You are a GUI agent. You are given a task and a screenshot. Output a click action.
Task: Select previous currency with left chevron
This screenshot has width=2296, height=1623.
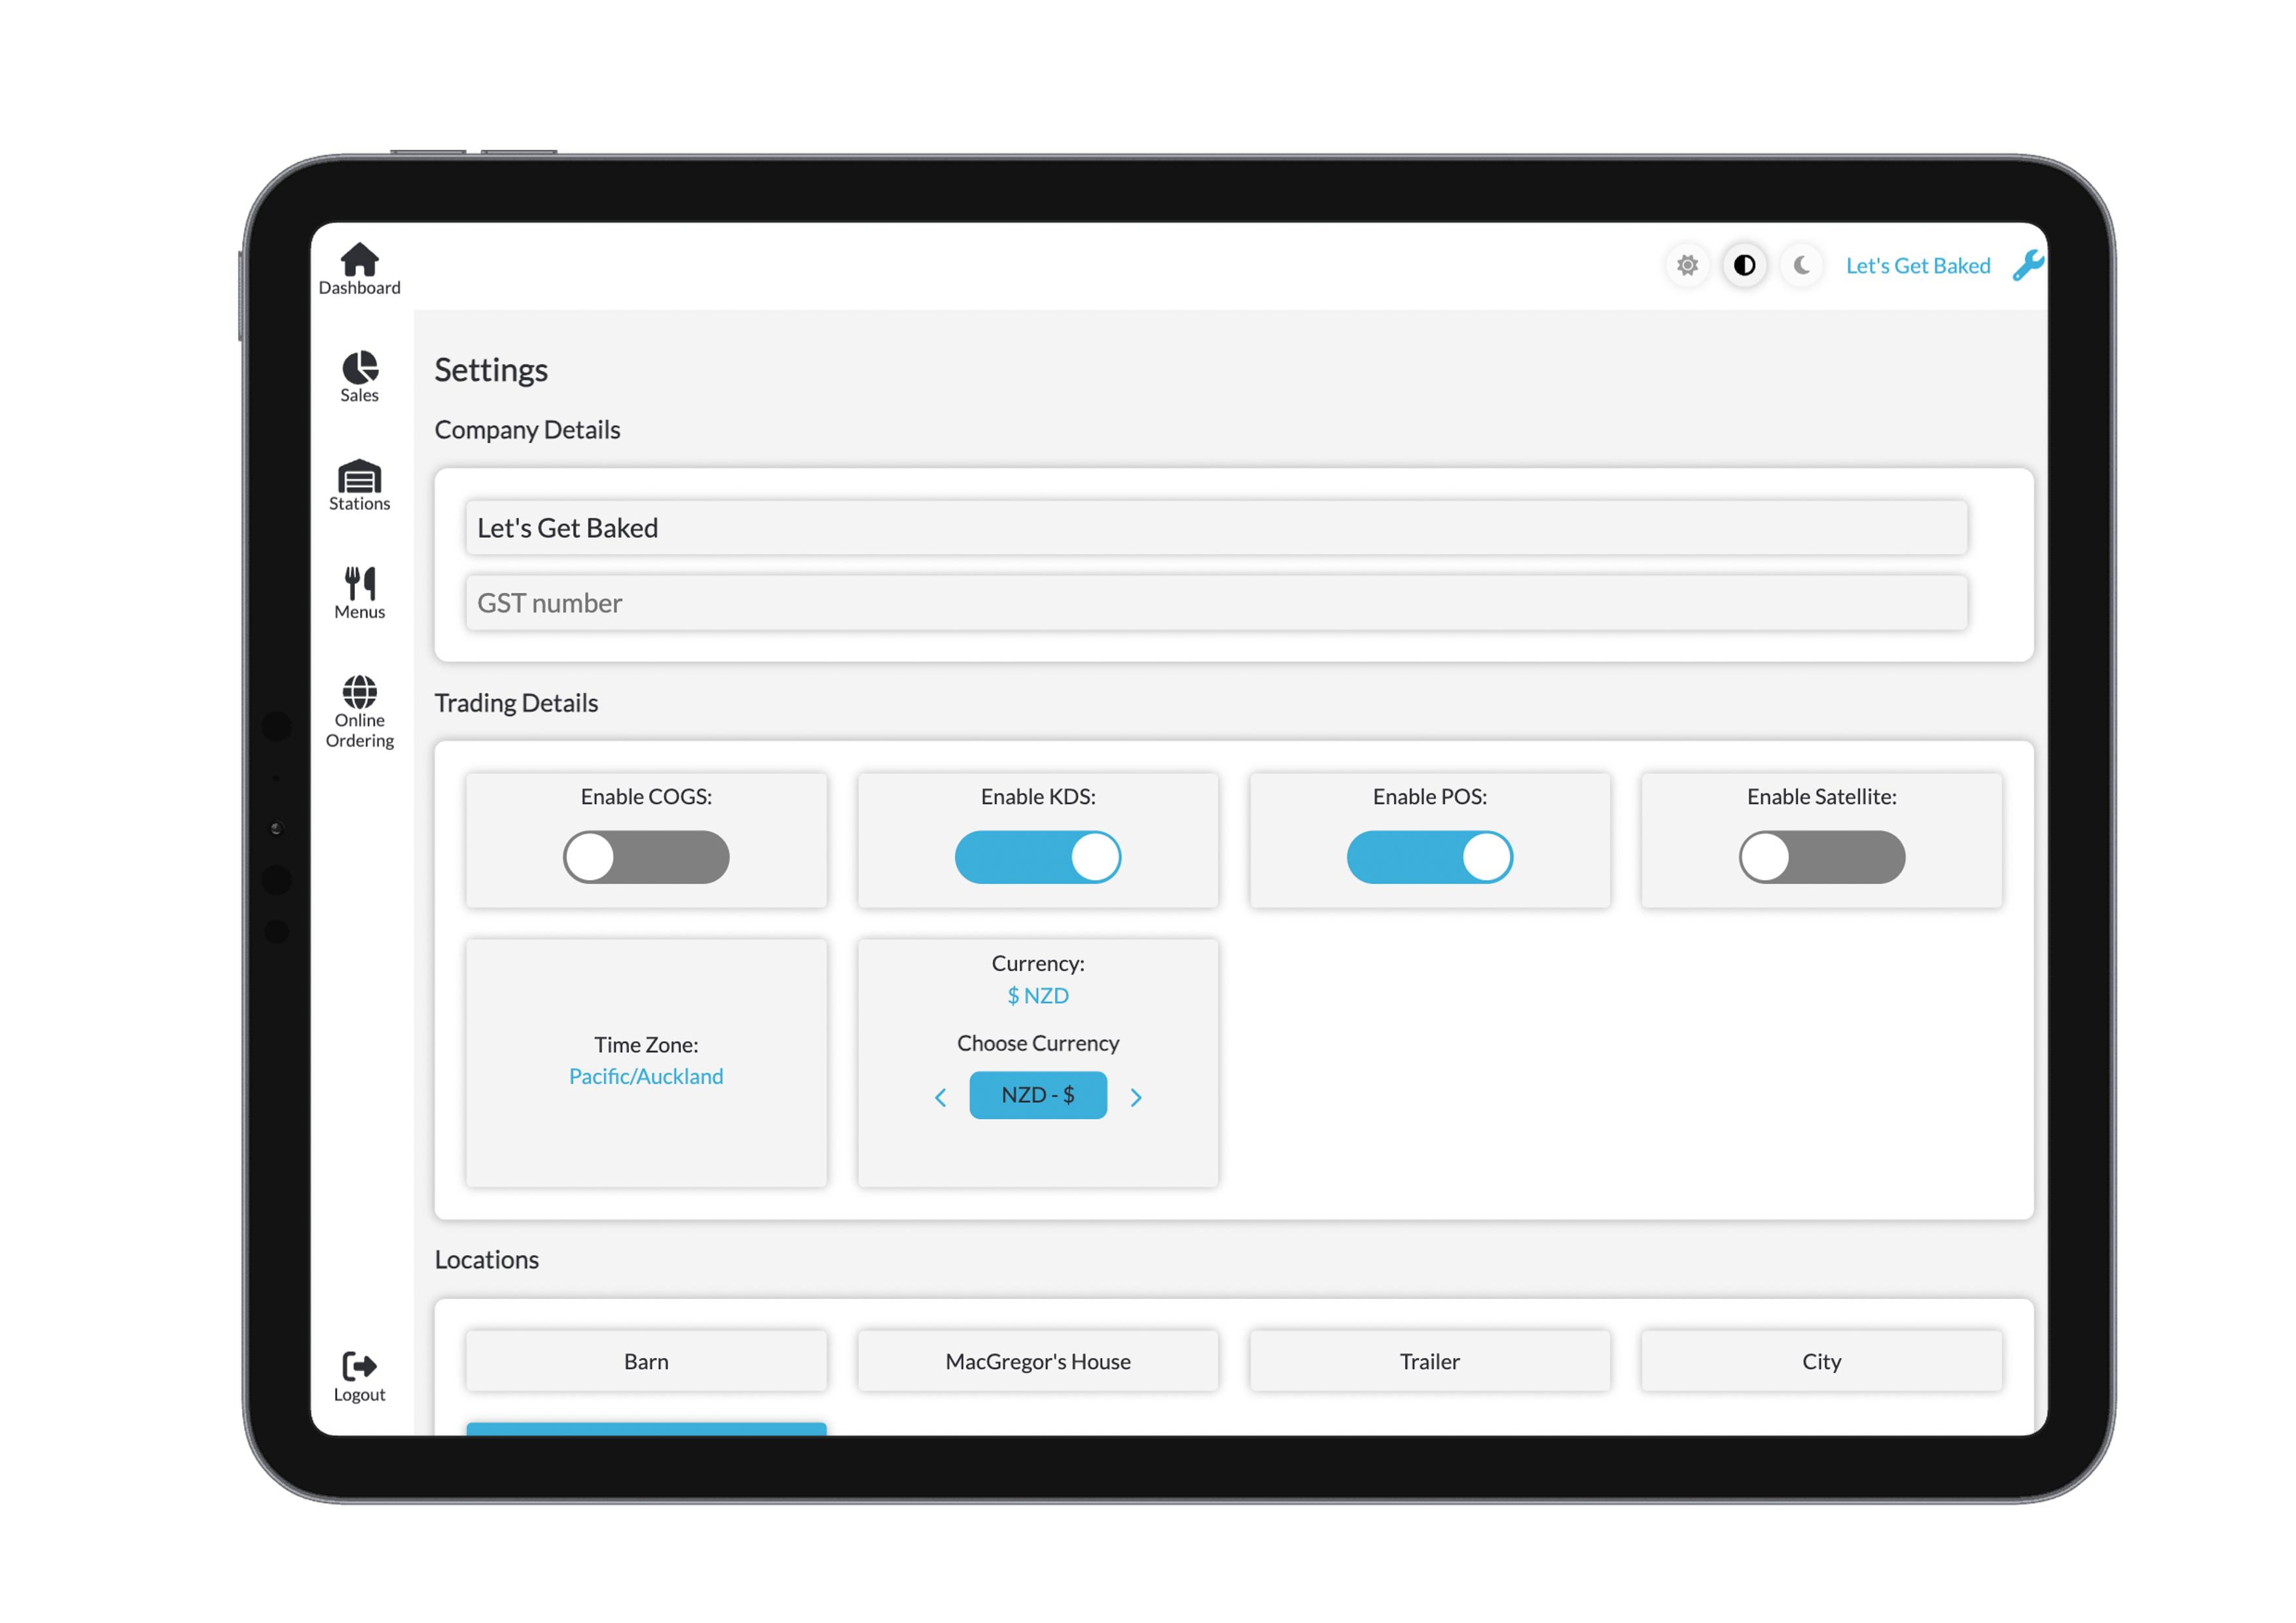point(940,1097)
